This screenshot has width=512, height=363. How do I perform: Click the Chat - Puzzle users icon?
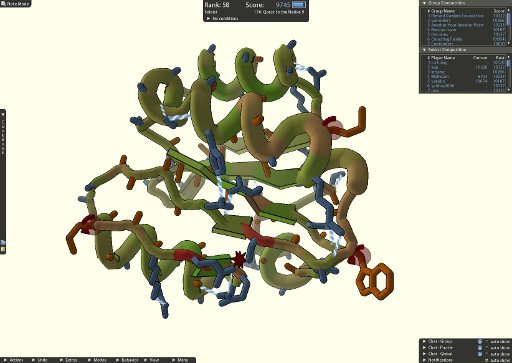coord(480,348)
